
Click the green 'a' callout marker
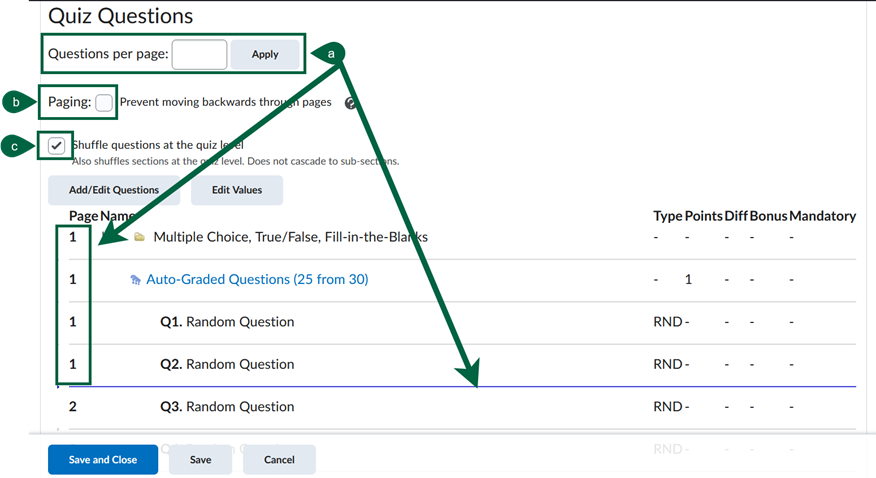[331, 50]
